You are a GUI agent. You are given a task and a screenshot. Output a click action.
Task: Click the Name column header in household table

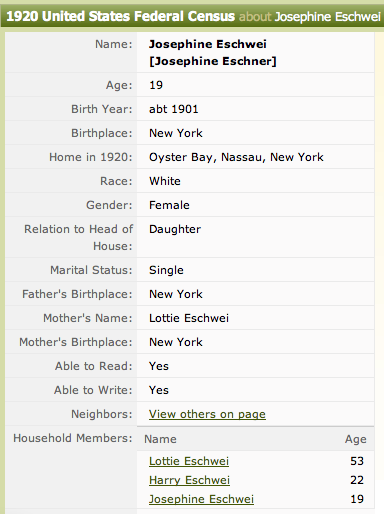160,439
